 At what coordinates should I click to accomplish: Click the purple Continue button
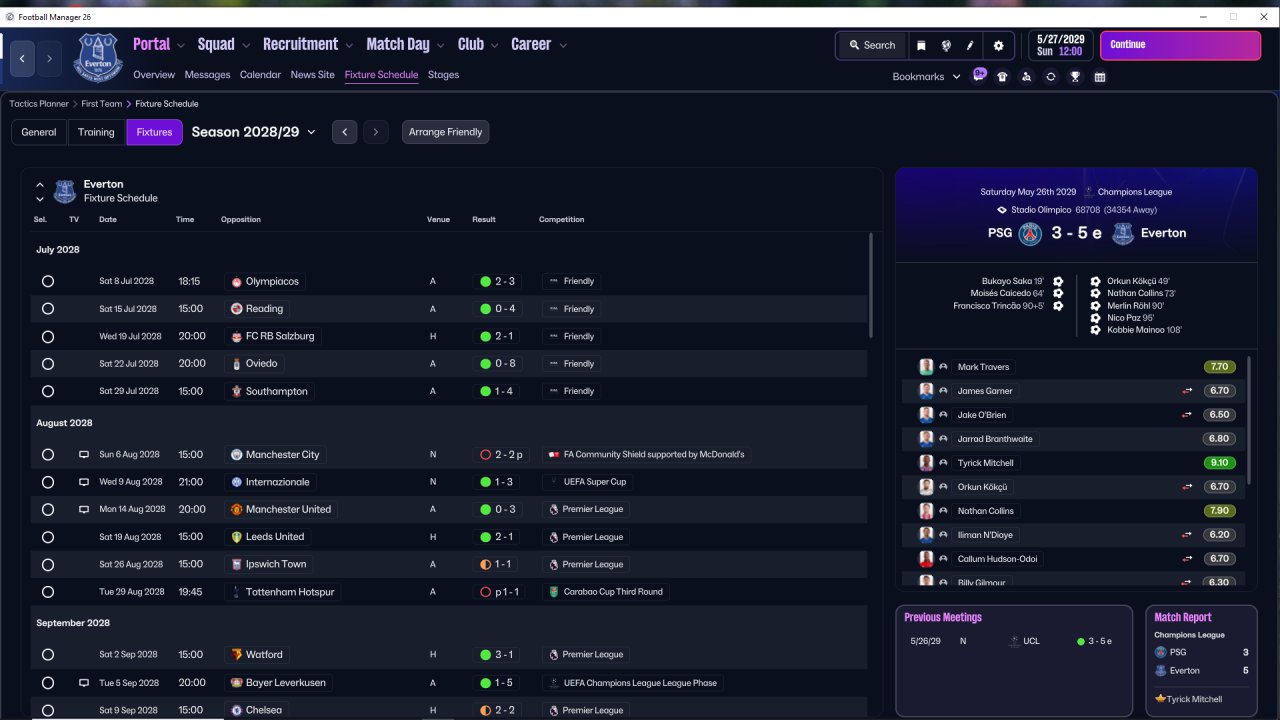[1180, 45]
